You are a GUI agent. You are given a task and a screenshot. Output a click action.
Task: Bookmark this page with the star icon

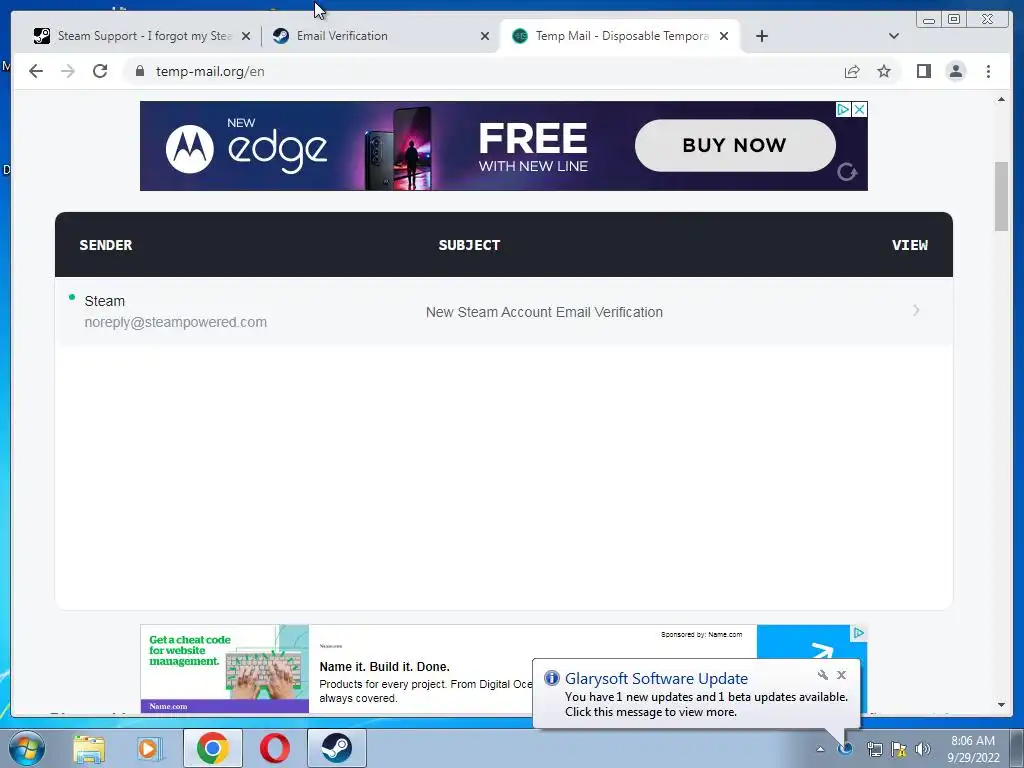(x=884, y=71)
